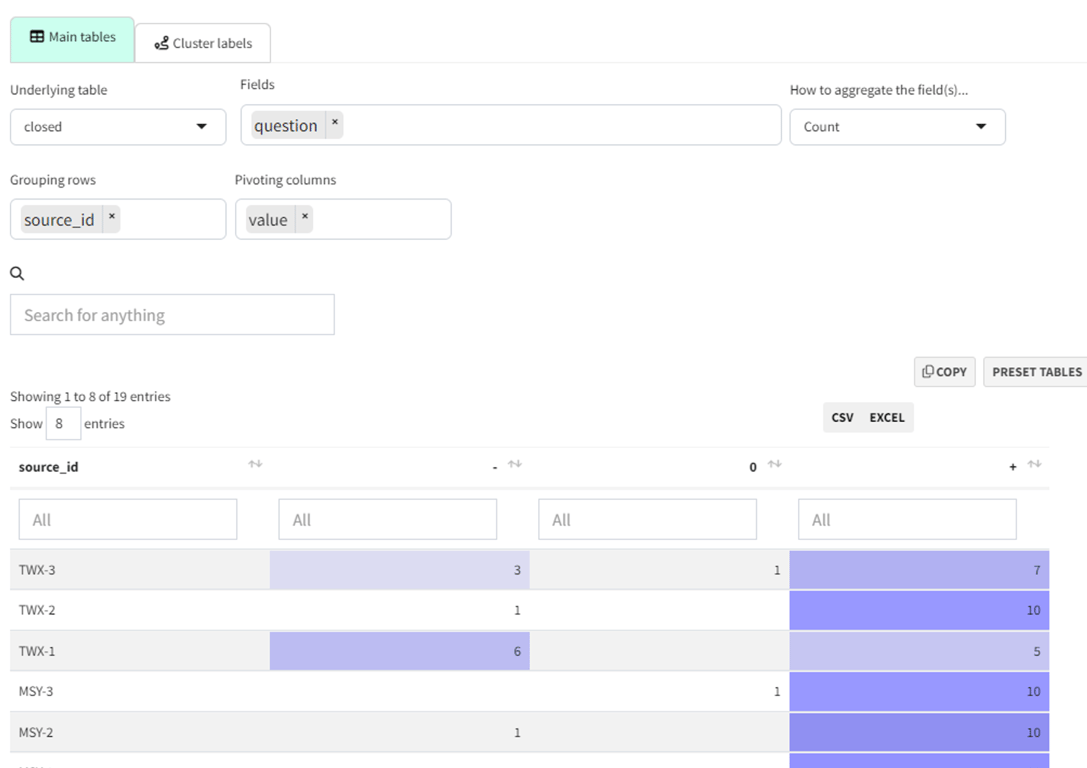The image size is (1087, 768).
Task: Sort by the minus column arrows
Action: pos(515,464)
